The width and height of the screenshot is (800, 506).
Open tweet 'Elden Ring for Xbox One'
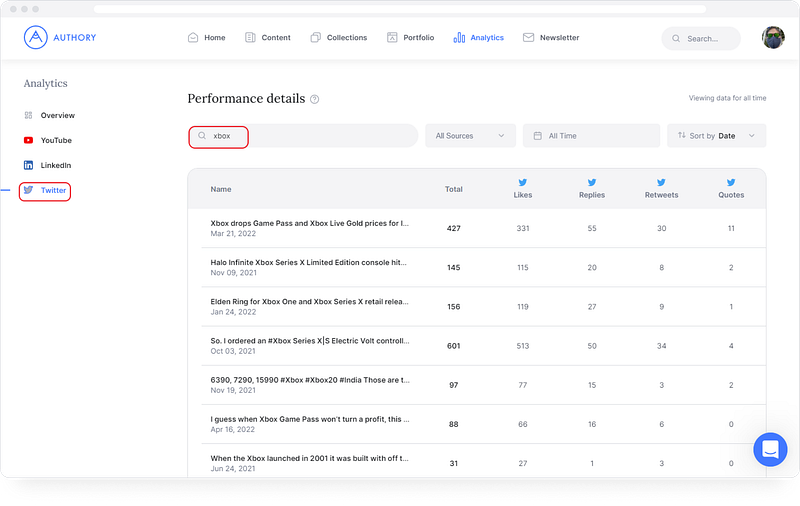pos(310,302)
